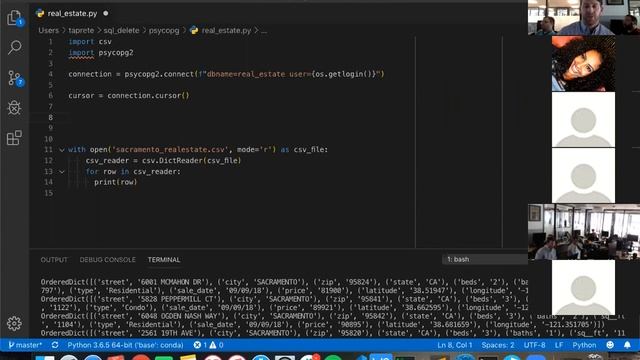The width and height of the screenshot is (640, 360).
Task: Click 'cursor = connection.cursor()' on line 6
Action: click(x=129, y=96)
